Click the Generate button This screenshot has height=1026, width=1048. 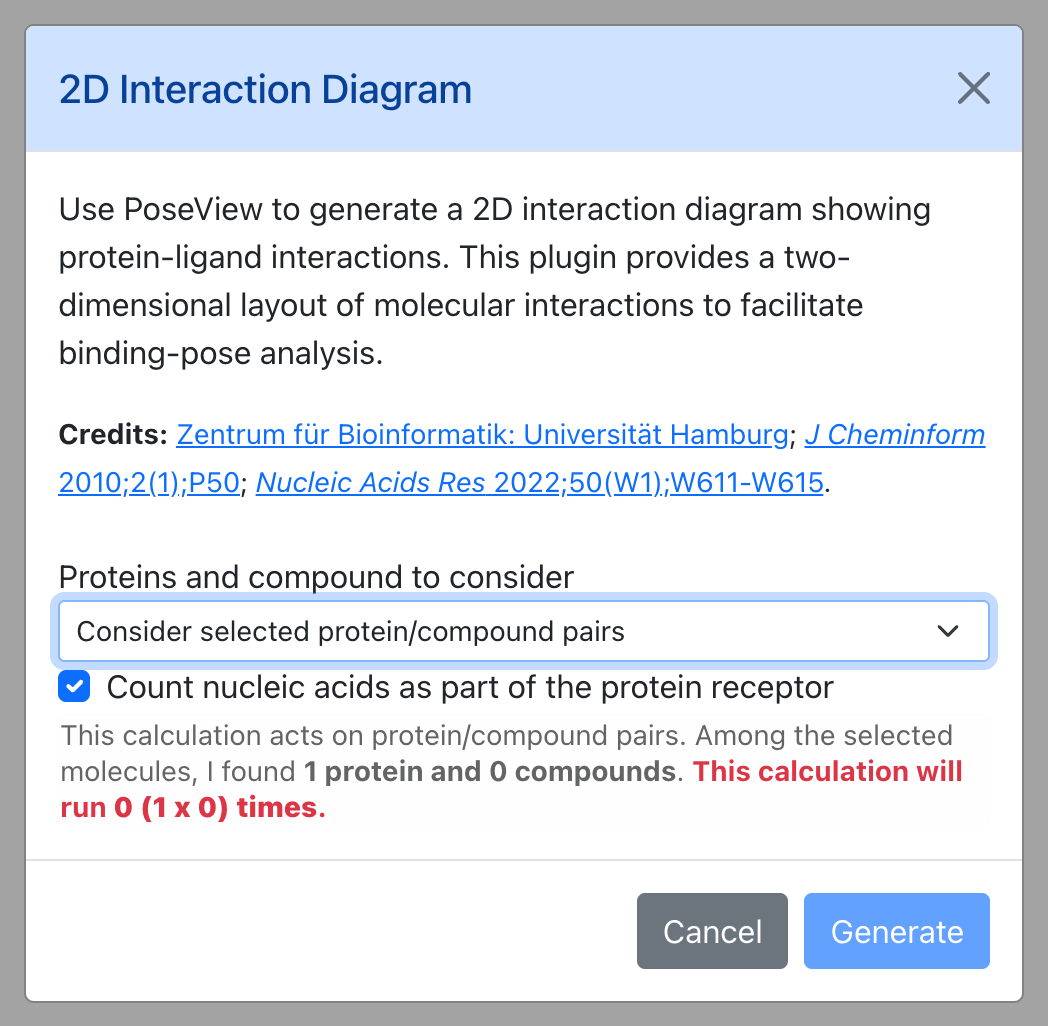(x=896, y=931)
